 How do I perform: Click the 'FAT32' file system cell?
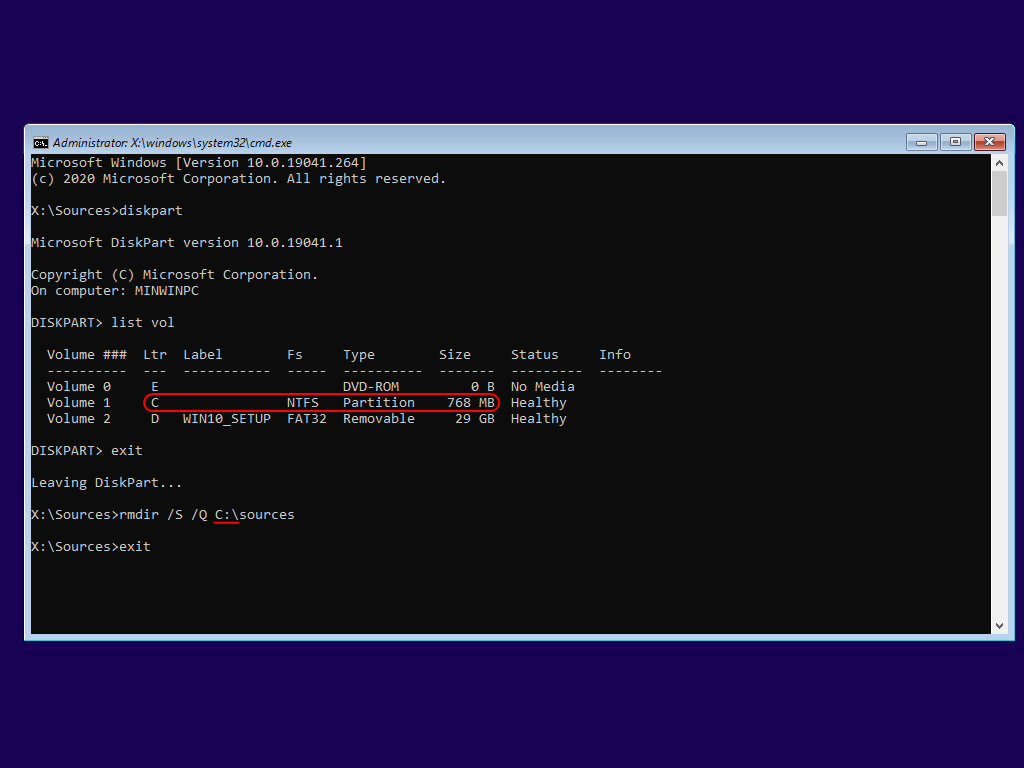[306, 419]
